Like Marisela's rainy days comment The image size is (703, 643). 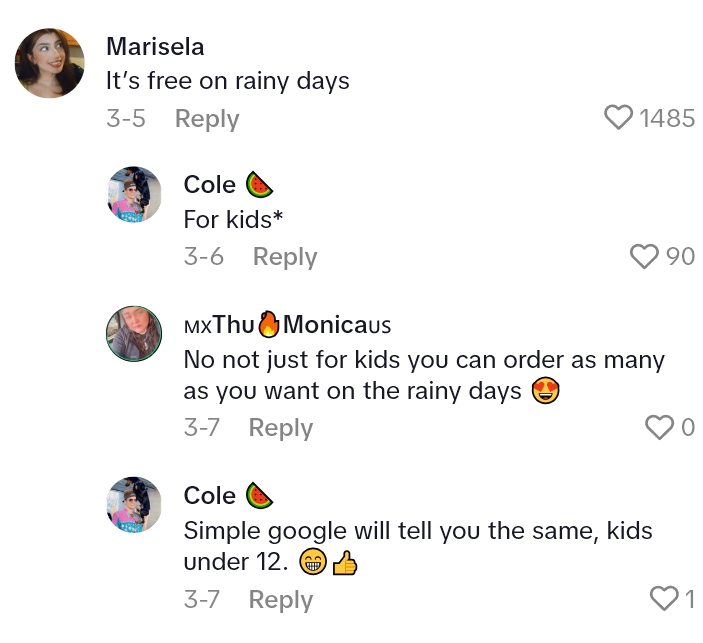(619, 118)
